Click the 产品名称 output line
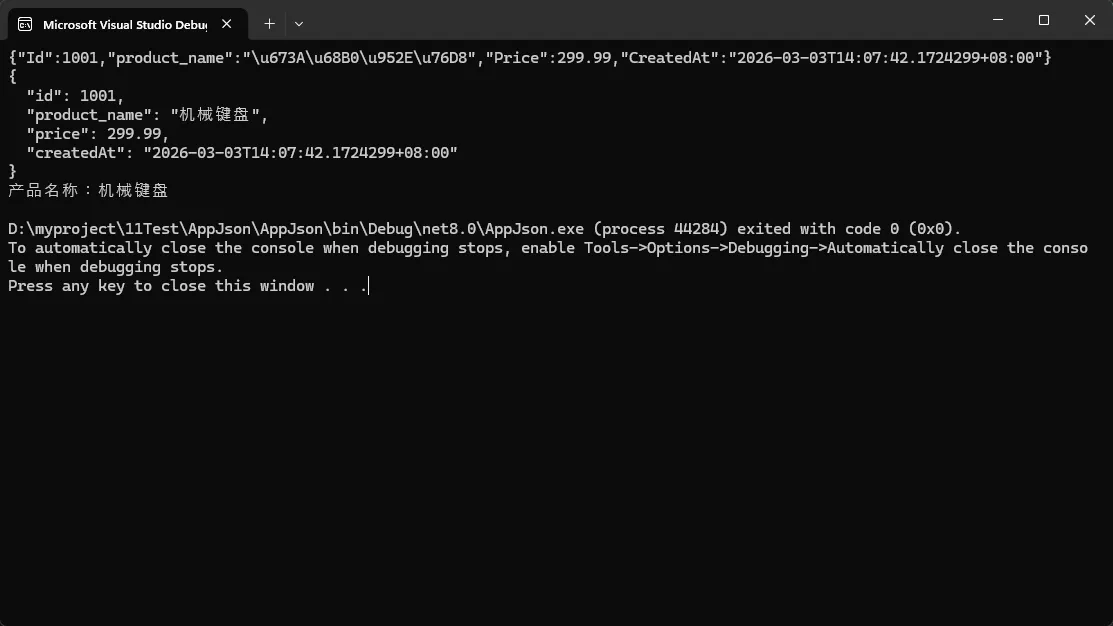Screen dimensions: 1113x626 coord(88,190)
